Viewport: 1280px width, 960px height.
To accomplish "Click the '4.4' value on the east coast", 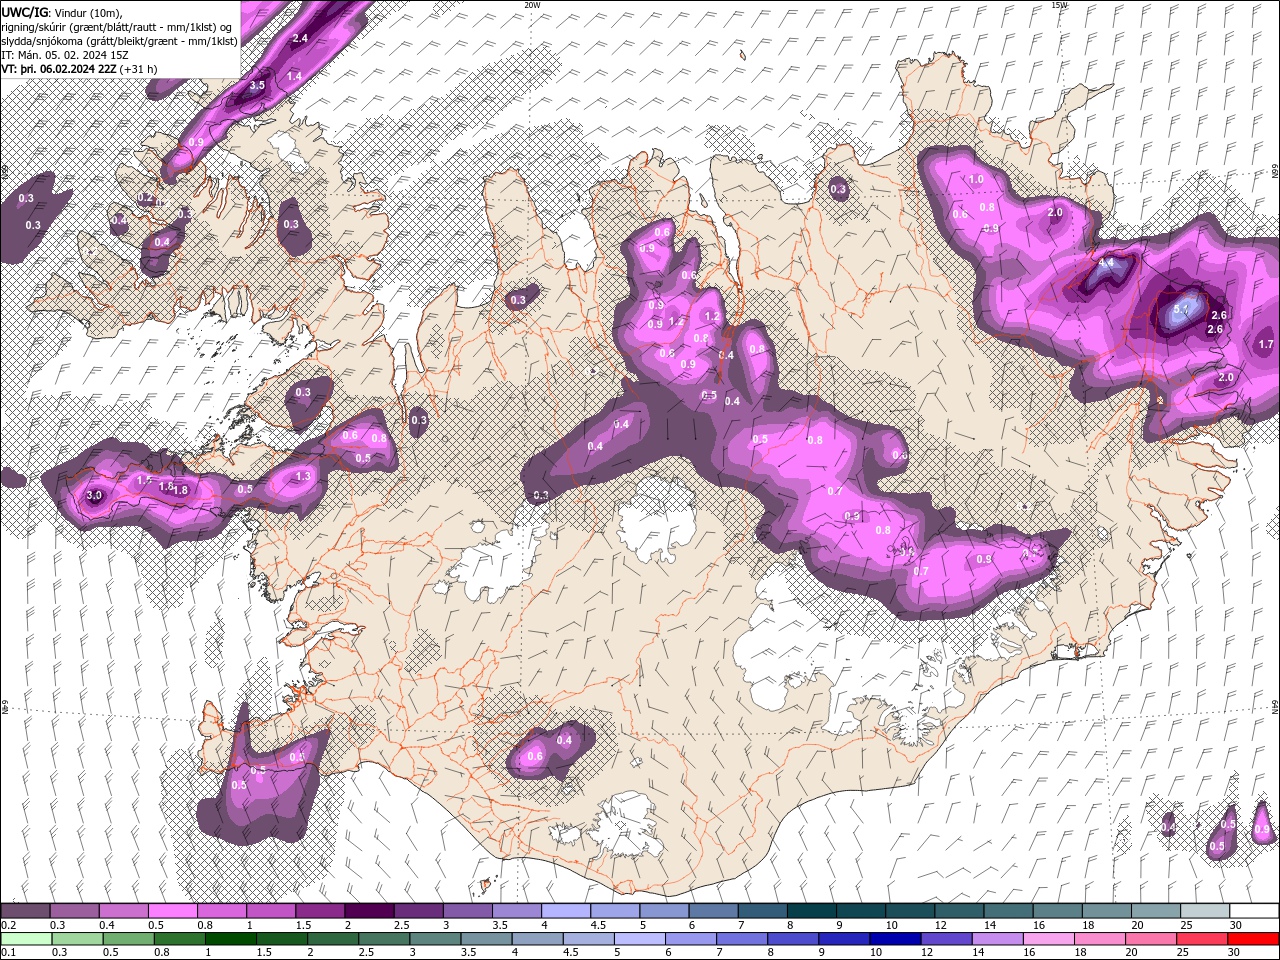I will [1106, 263].
